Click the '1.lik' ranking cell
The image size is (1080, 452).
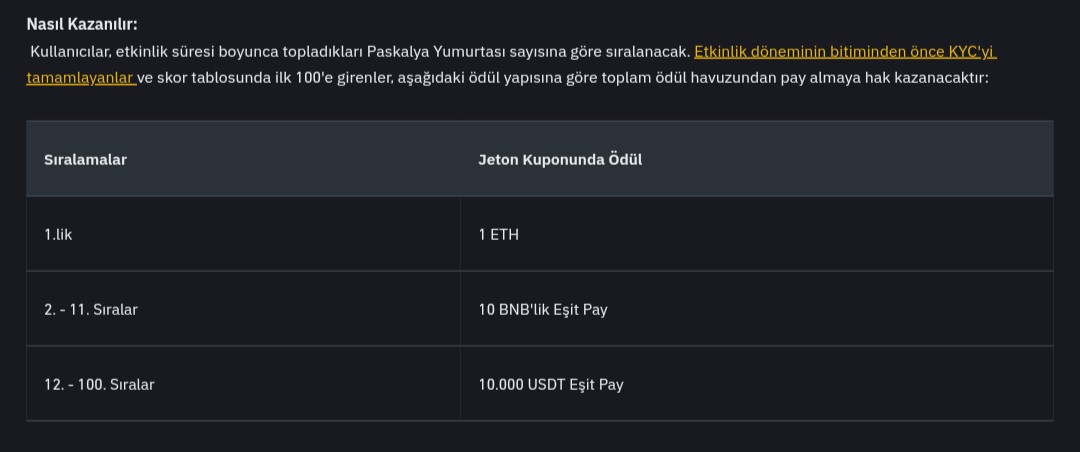pyautogui.click(x=243, y=234)
